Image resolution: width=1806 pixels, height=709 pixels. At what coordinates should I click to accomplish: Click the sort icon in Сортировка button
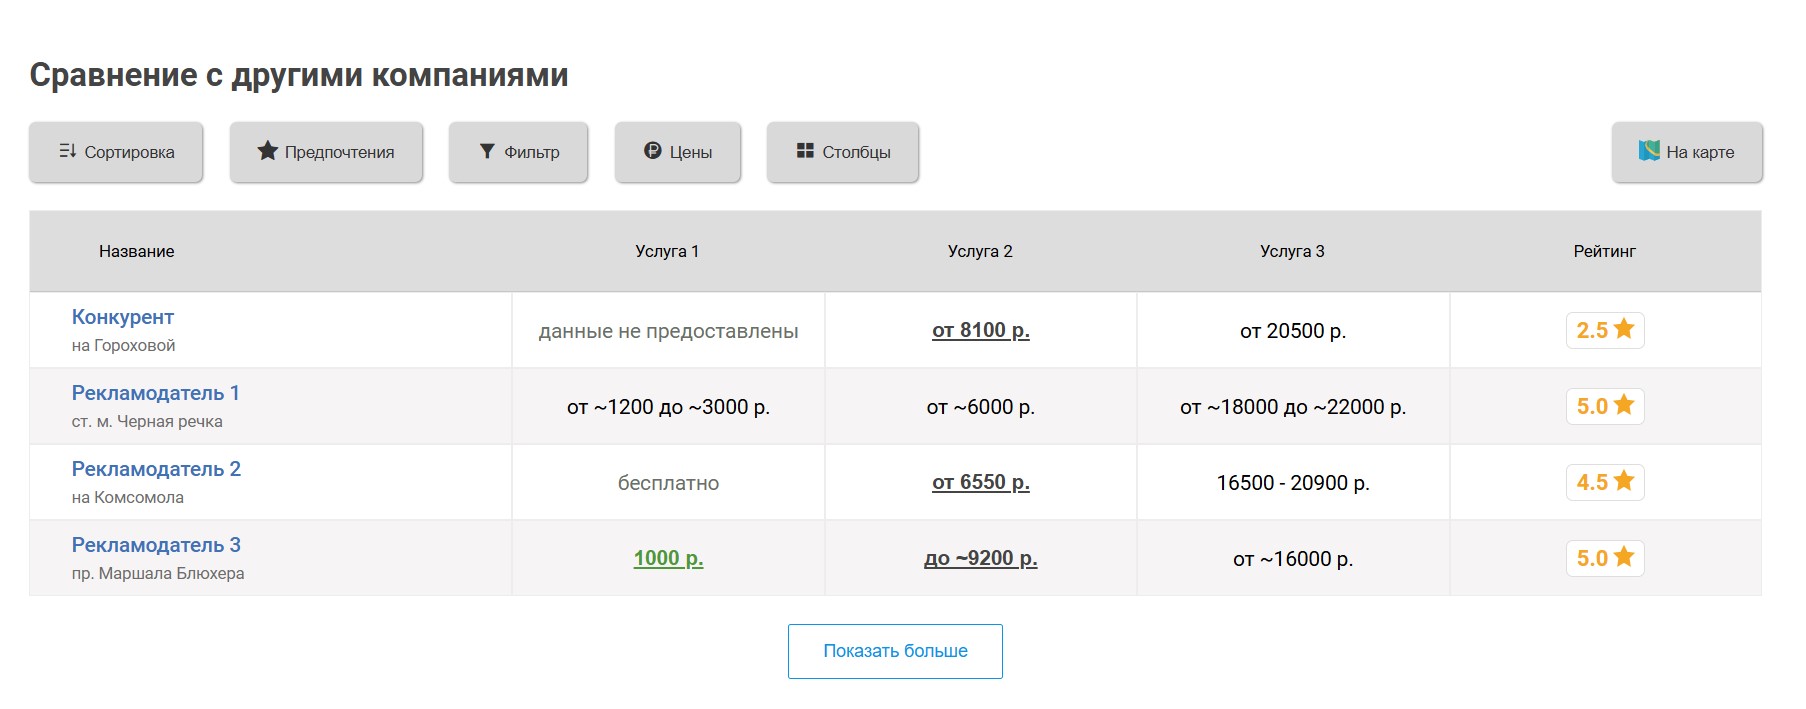pyautogui.click(x=67, y=151)
